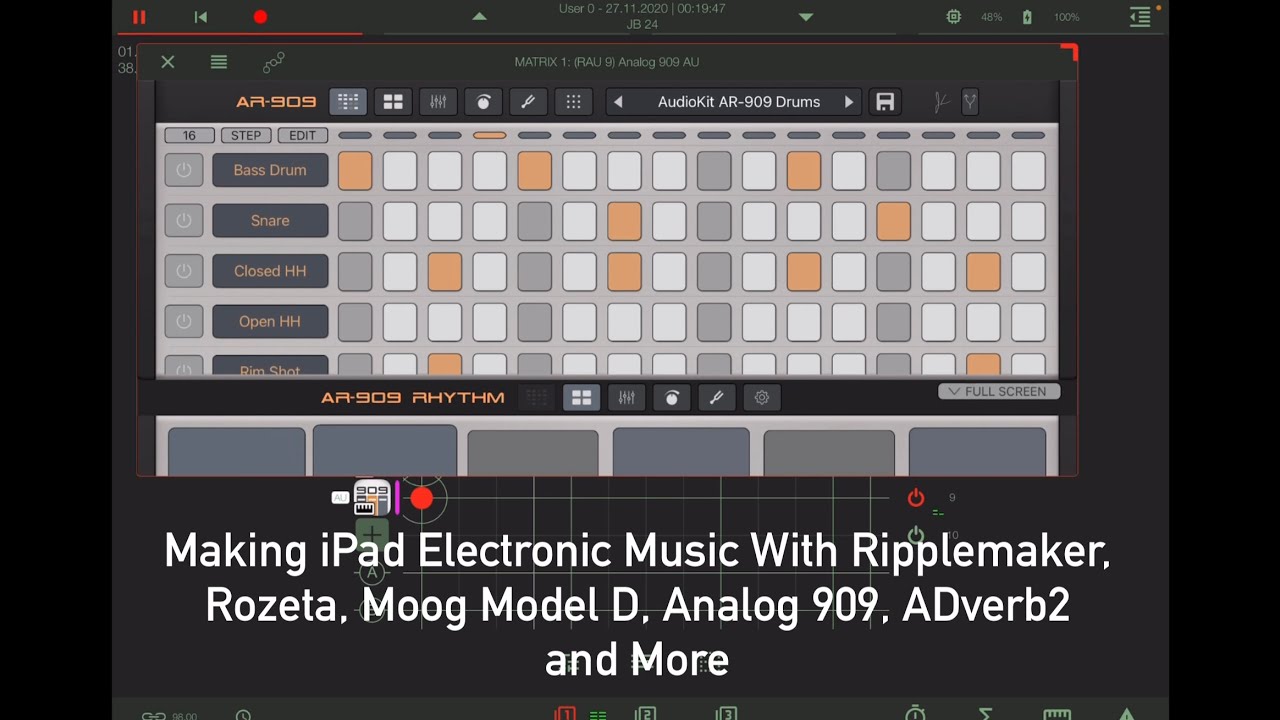
Task: Disable Bass Drum step 1
Action: [x=355, y=171]
